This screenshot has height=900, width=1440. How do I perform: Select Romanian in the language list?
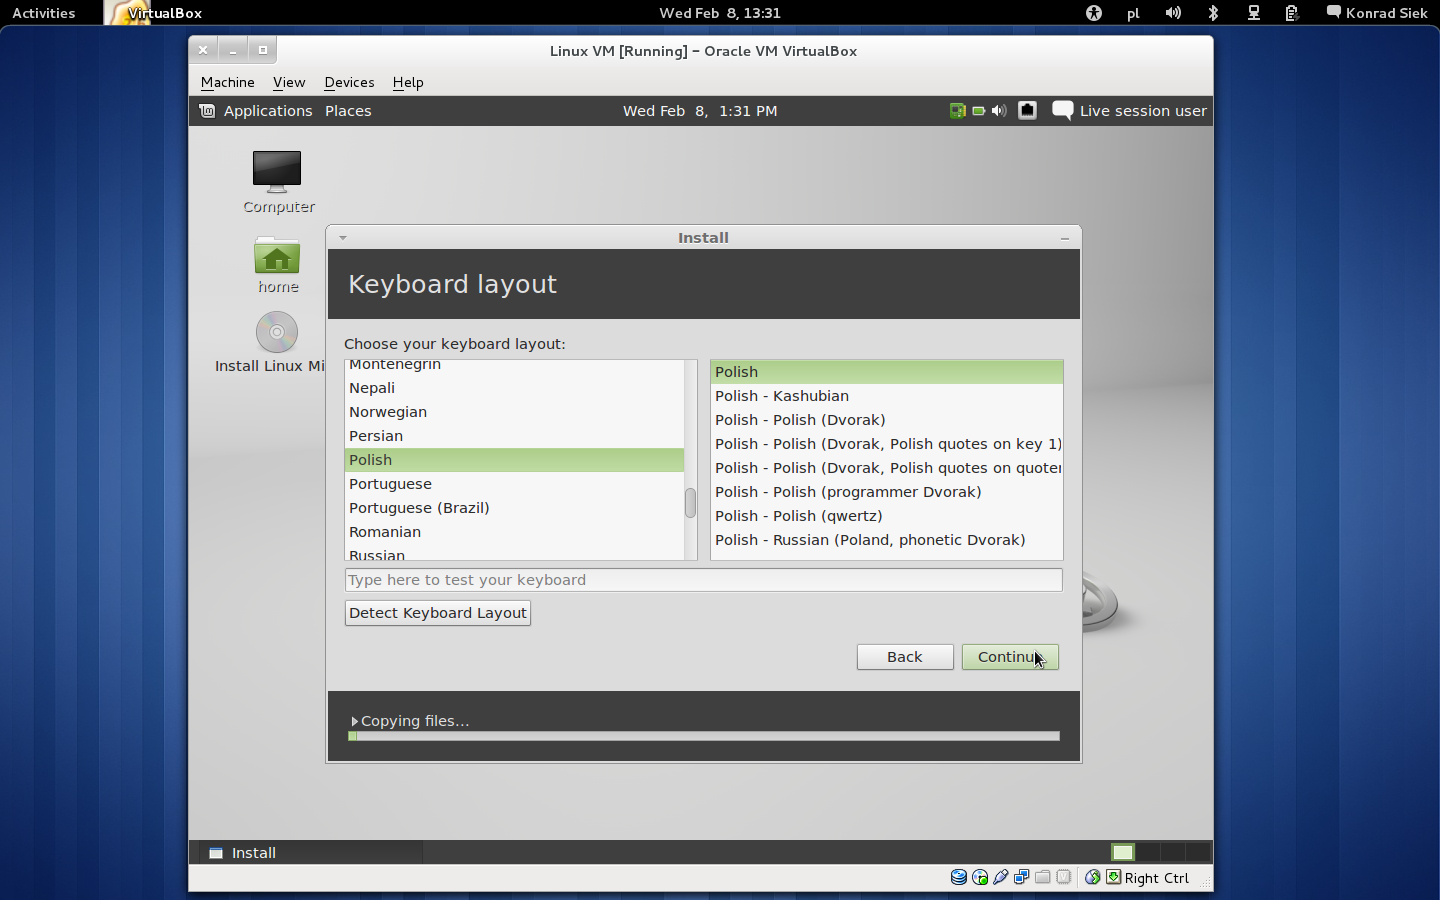tap(514, 532)
